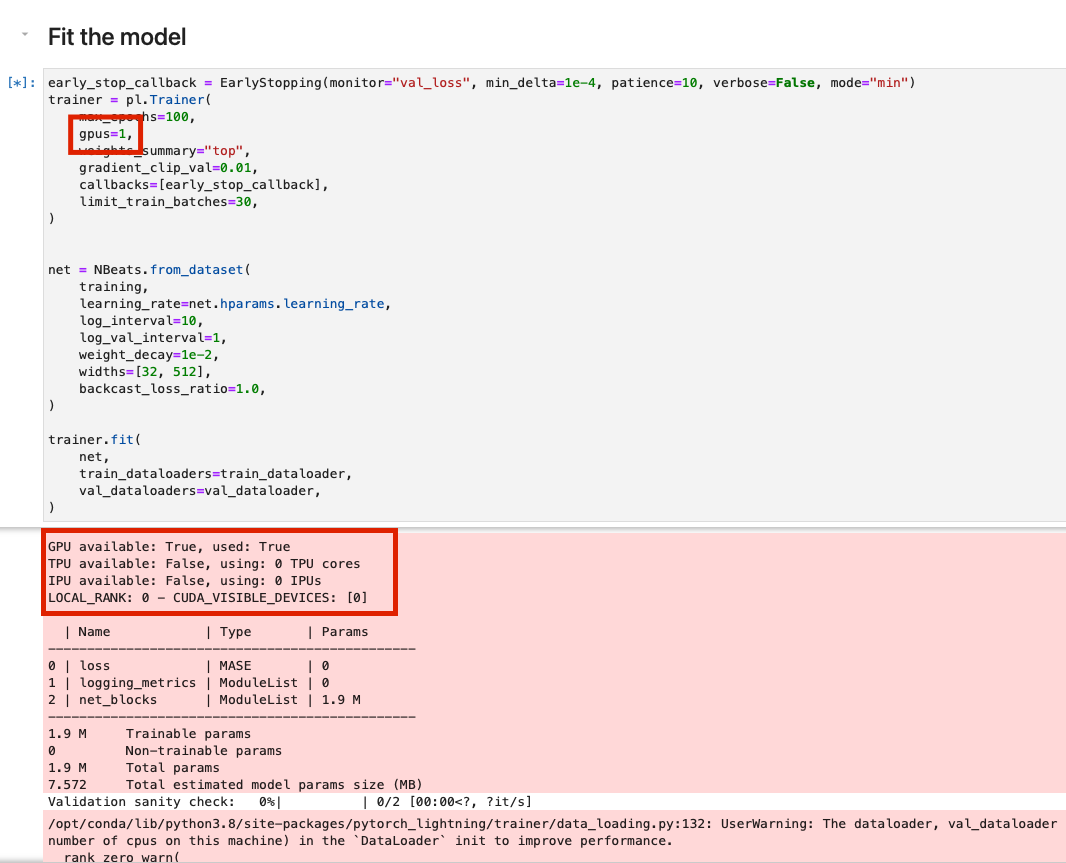Click the 'trainer = pl.Trainer(' line
This screenshot has height=863, width=1066.
[x=129, y=100]
